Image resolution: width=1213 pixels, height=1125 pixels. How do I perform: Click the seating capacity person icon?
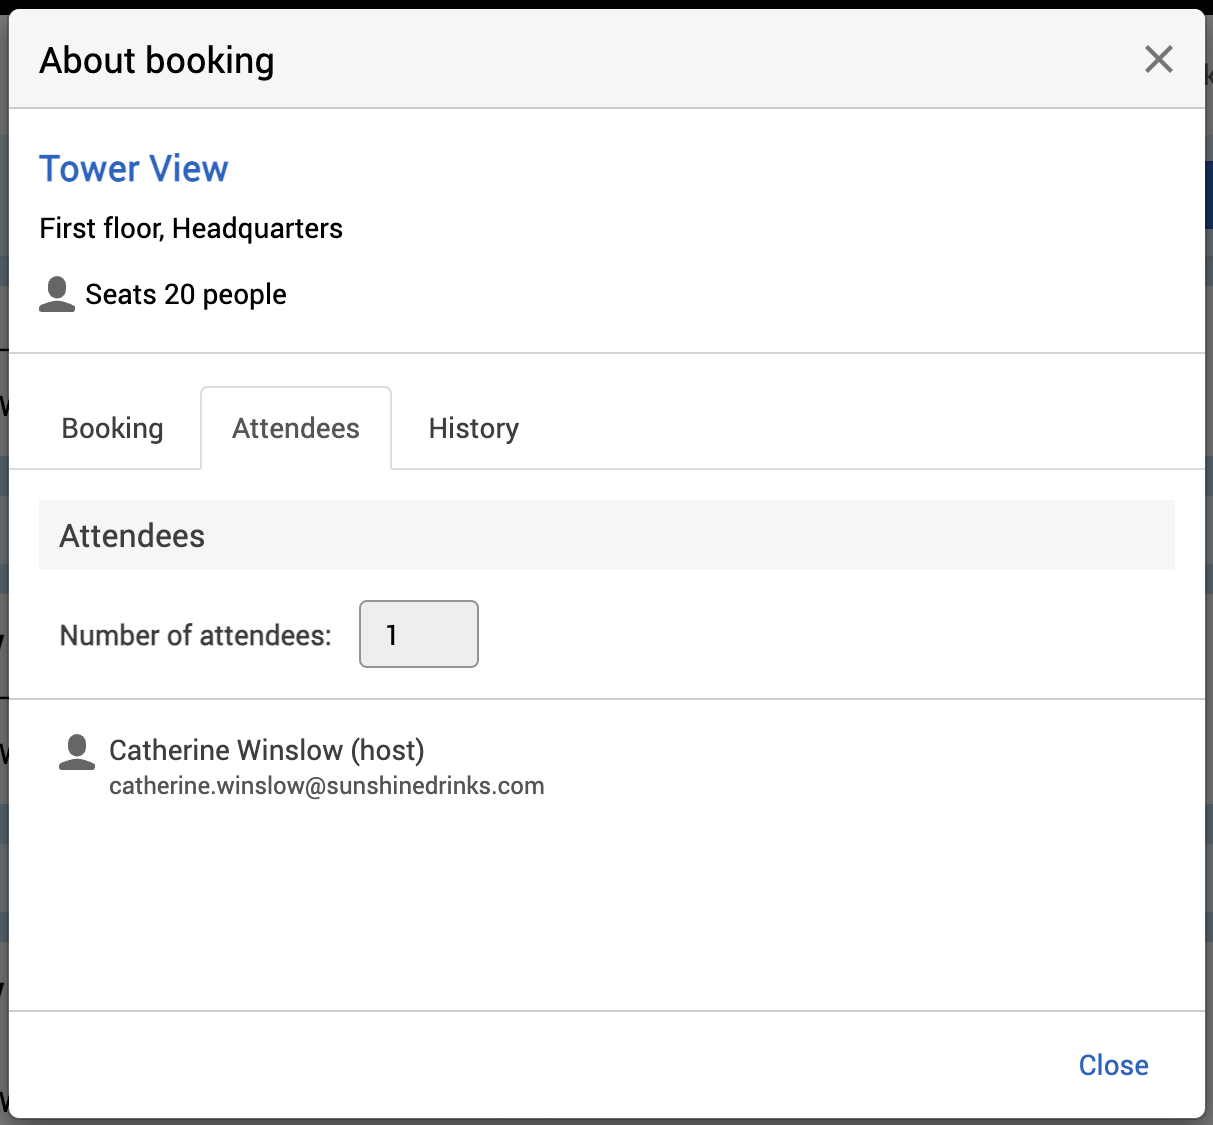tap(57, 294)
